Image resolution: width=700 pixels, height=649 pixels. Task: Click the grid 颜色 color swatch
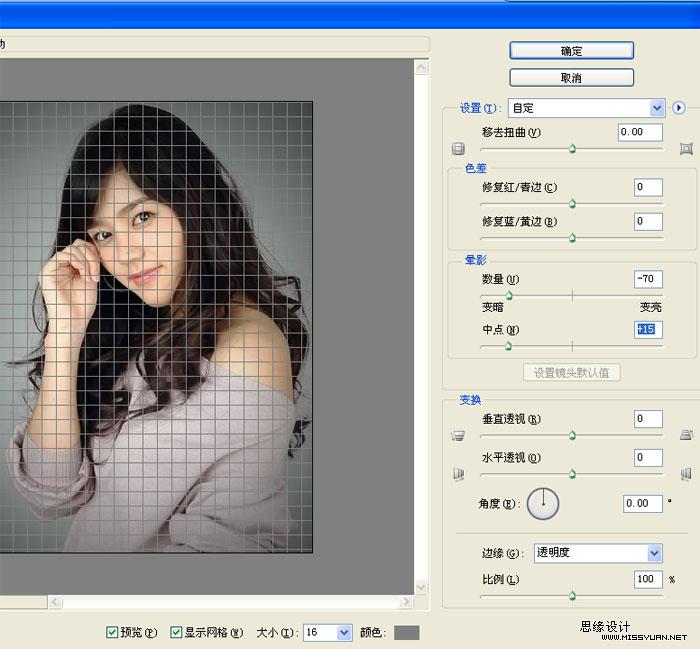coord(407,632)
